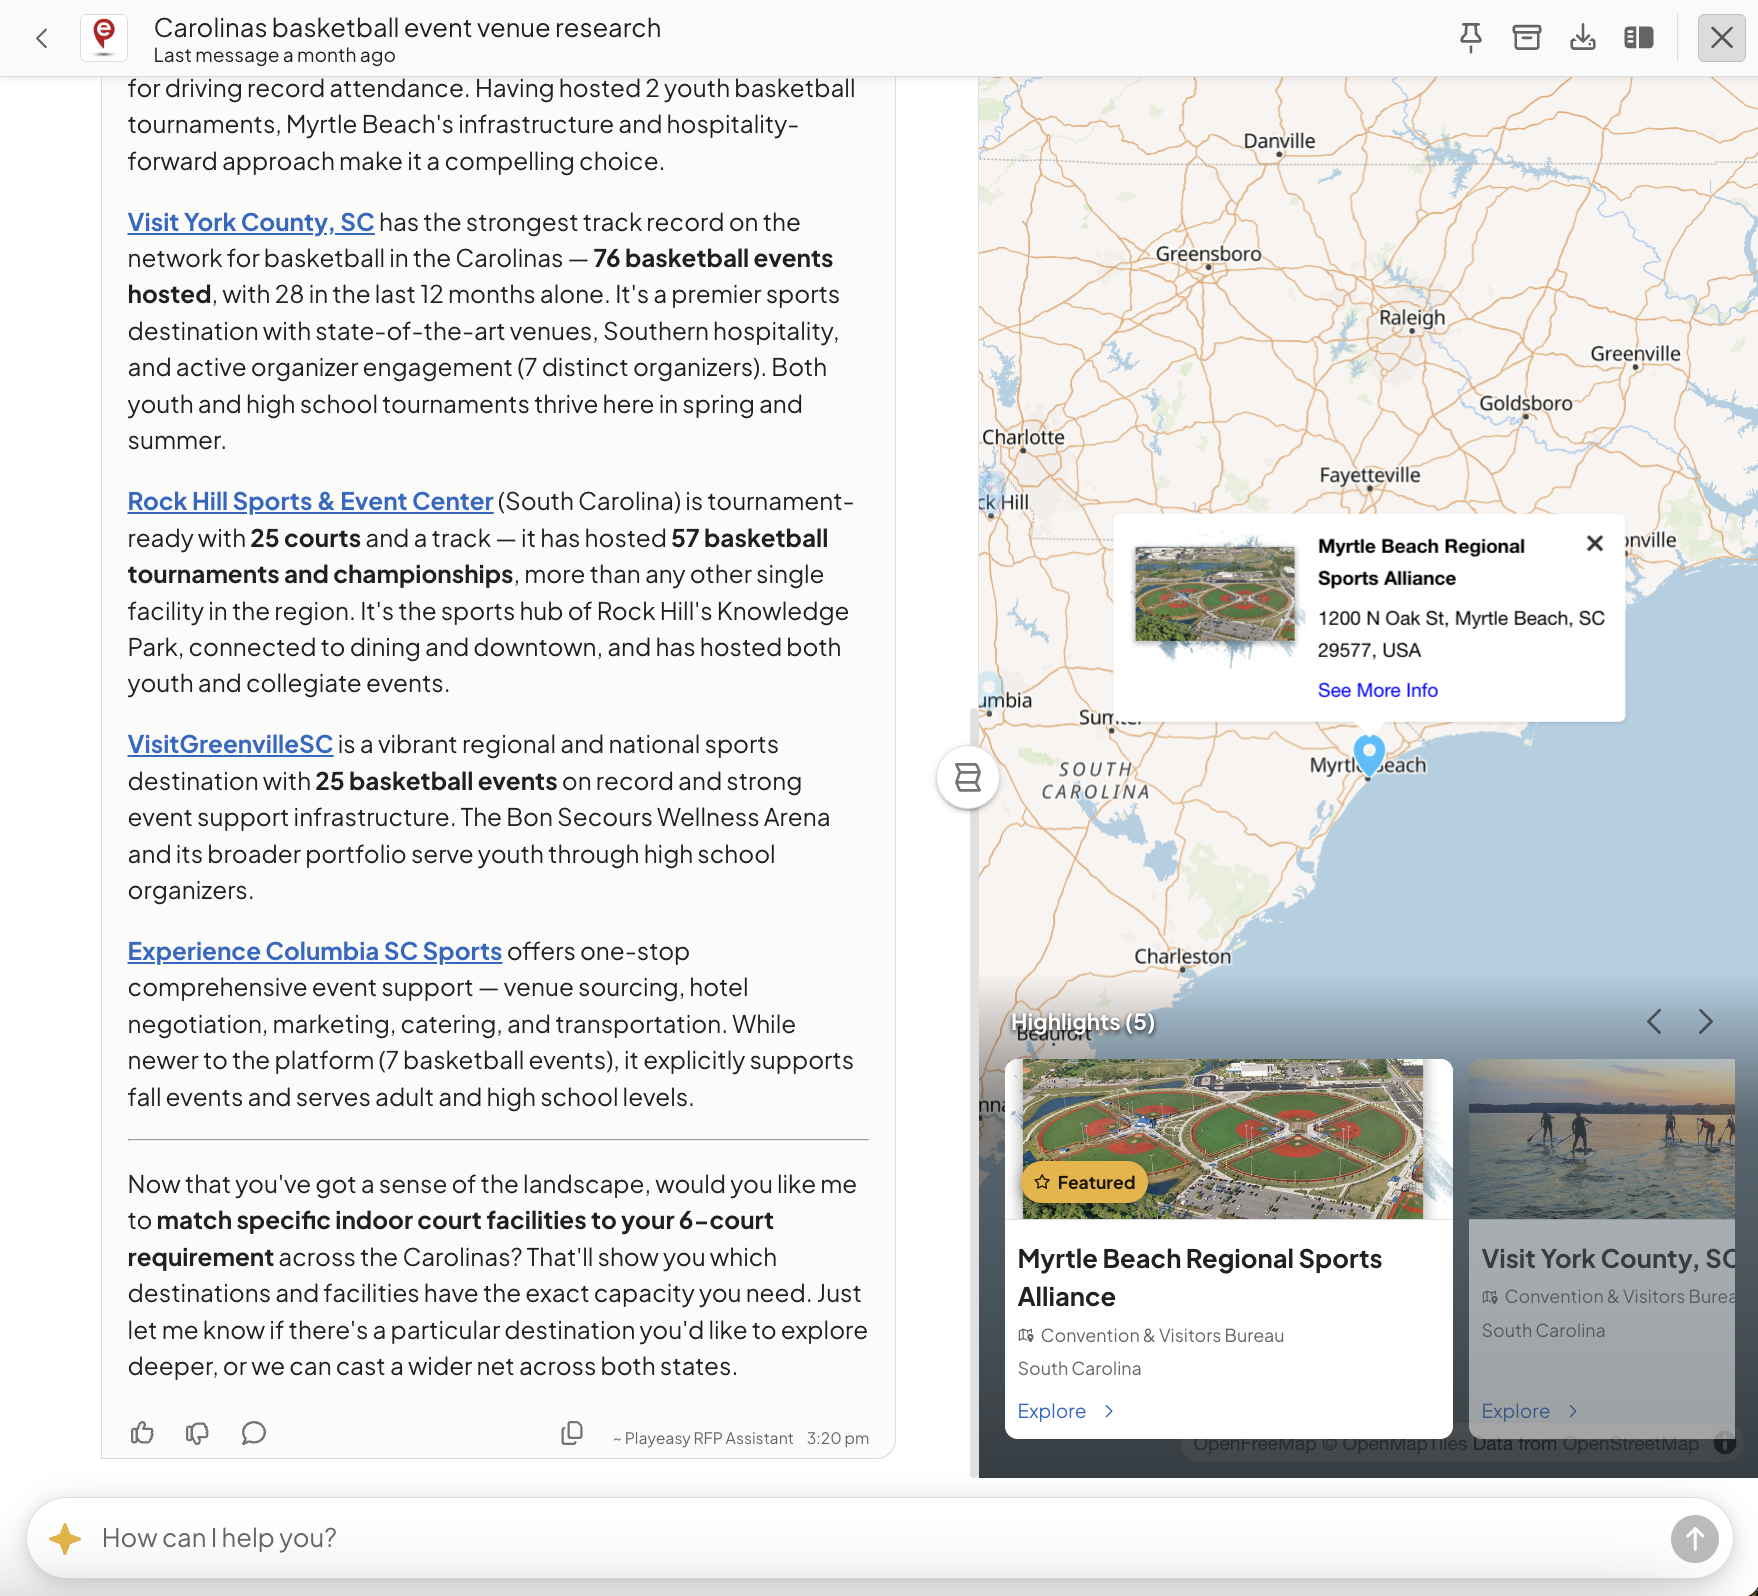Click the Myrtle Beach Regional Sports Alliance card title
This screenshot has height=1596, width=1758.
(1200, 1278)
